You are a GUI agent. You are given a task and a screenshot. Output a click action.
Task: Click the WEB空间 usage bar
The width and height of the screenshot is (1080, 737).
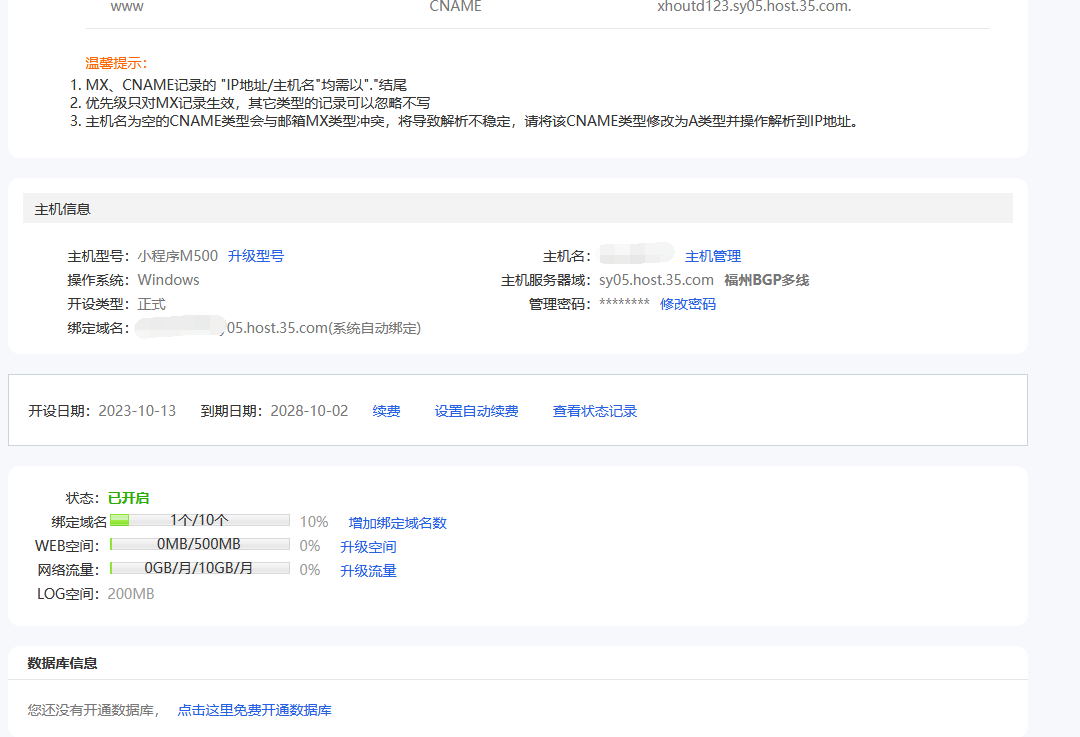(200, 544)
